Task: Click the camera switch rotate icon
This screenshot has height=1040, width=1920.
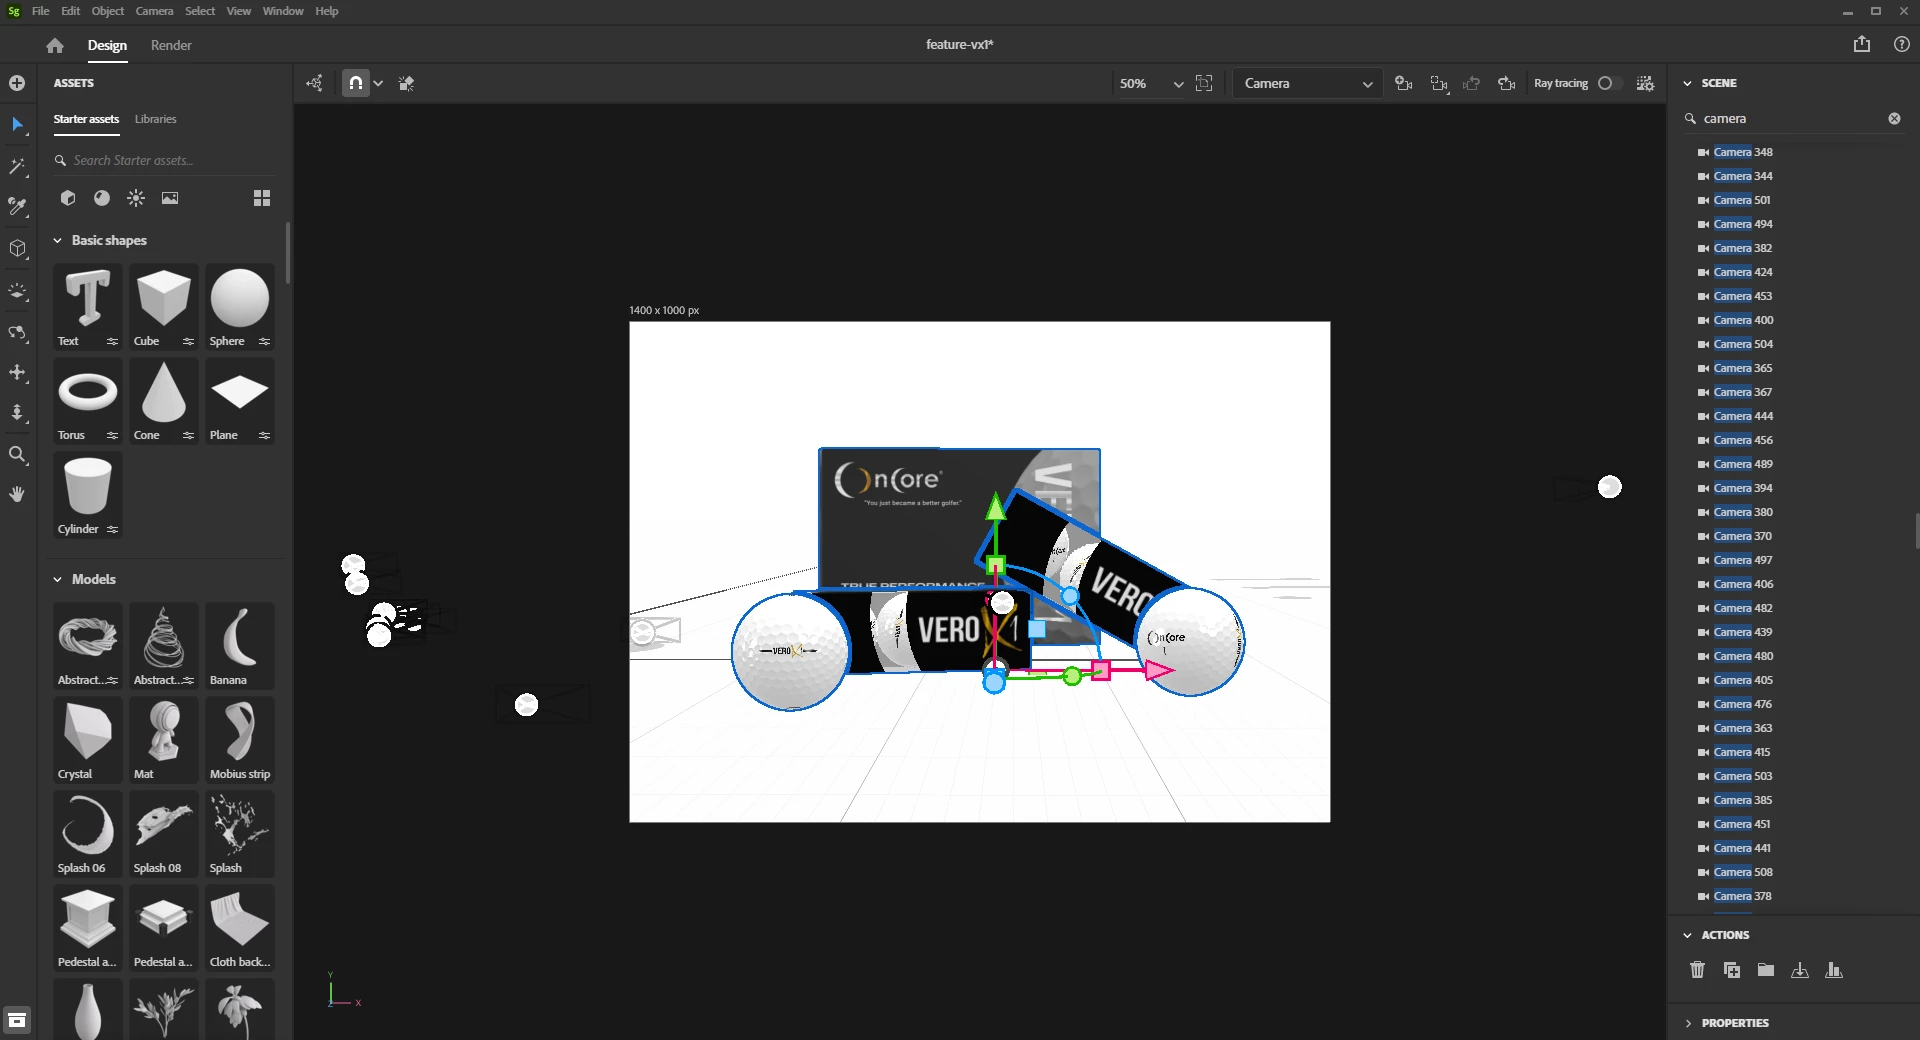Action: (1506, 83)
